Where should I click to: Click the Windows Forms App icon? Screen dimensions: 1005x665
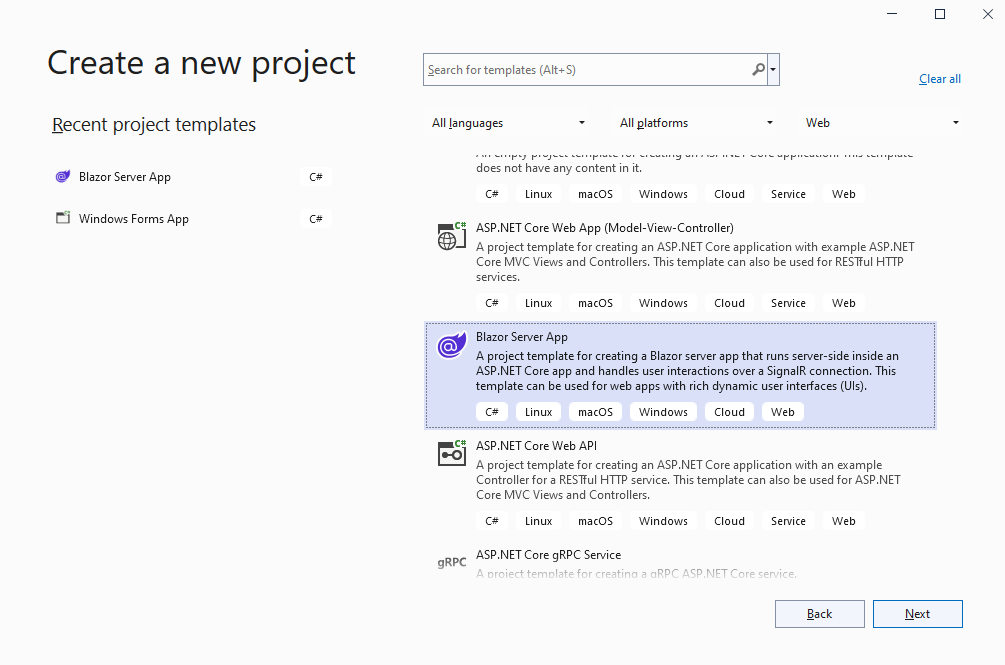point(63,219)
